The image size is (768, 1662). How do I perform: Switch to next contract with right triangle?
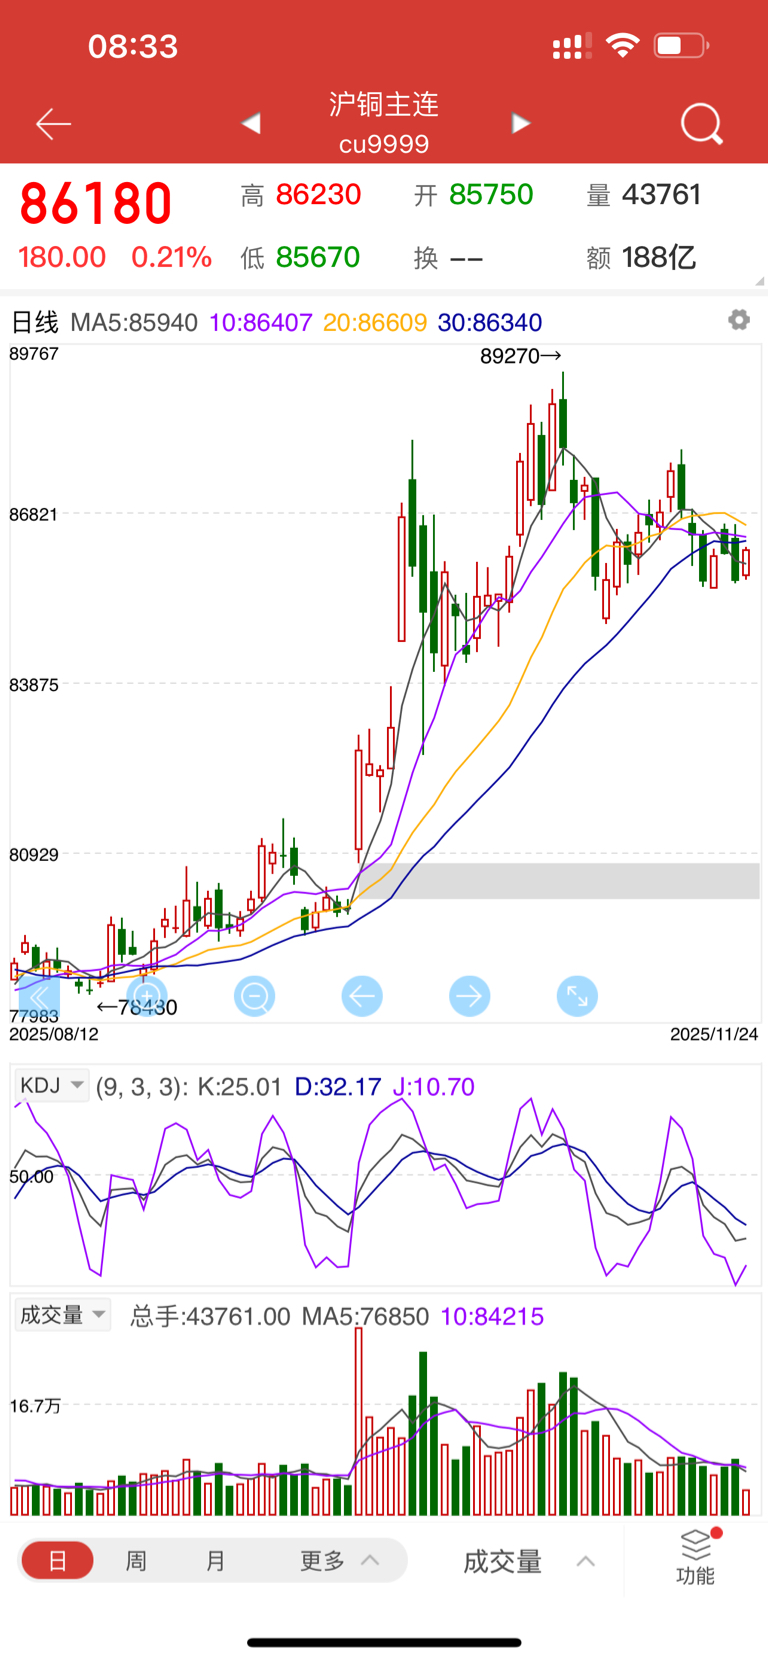coord(520,123)
